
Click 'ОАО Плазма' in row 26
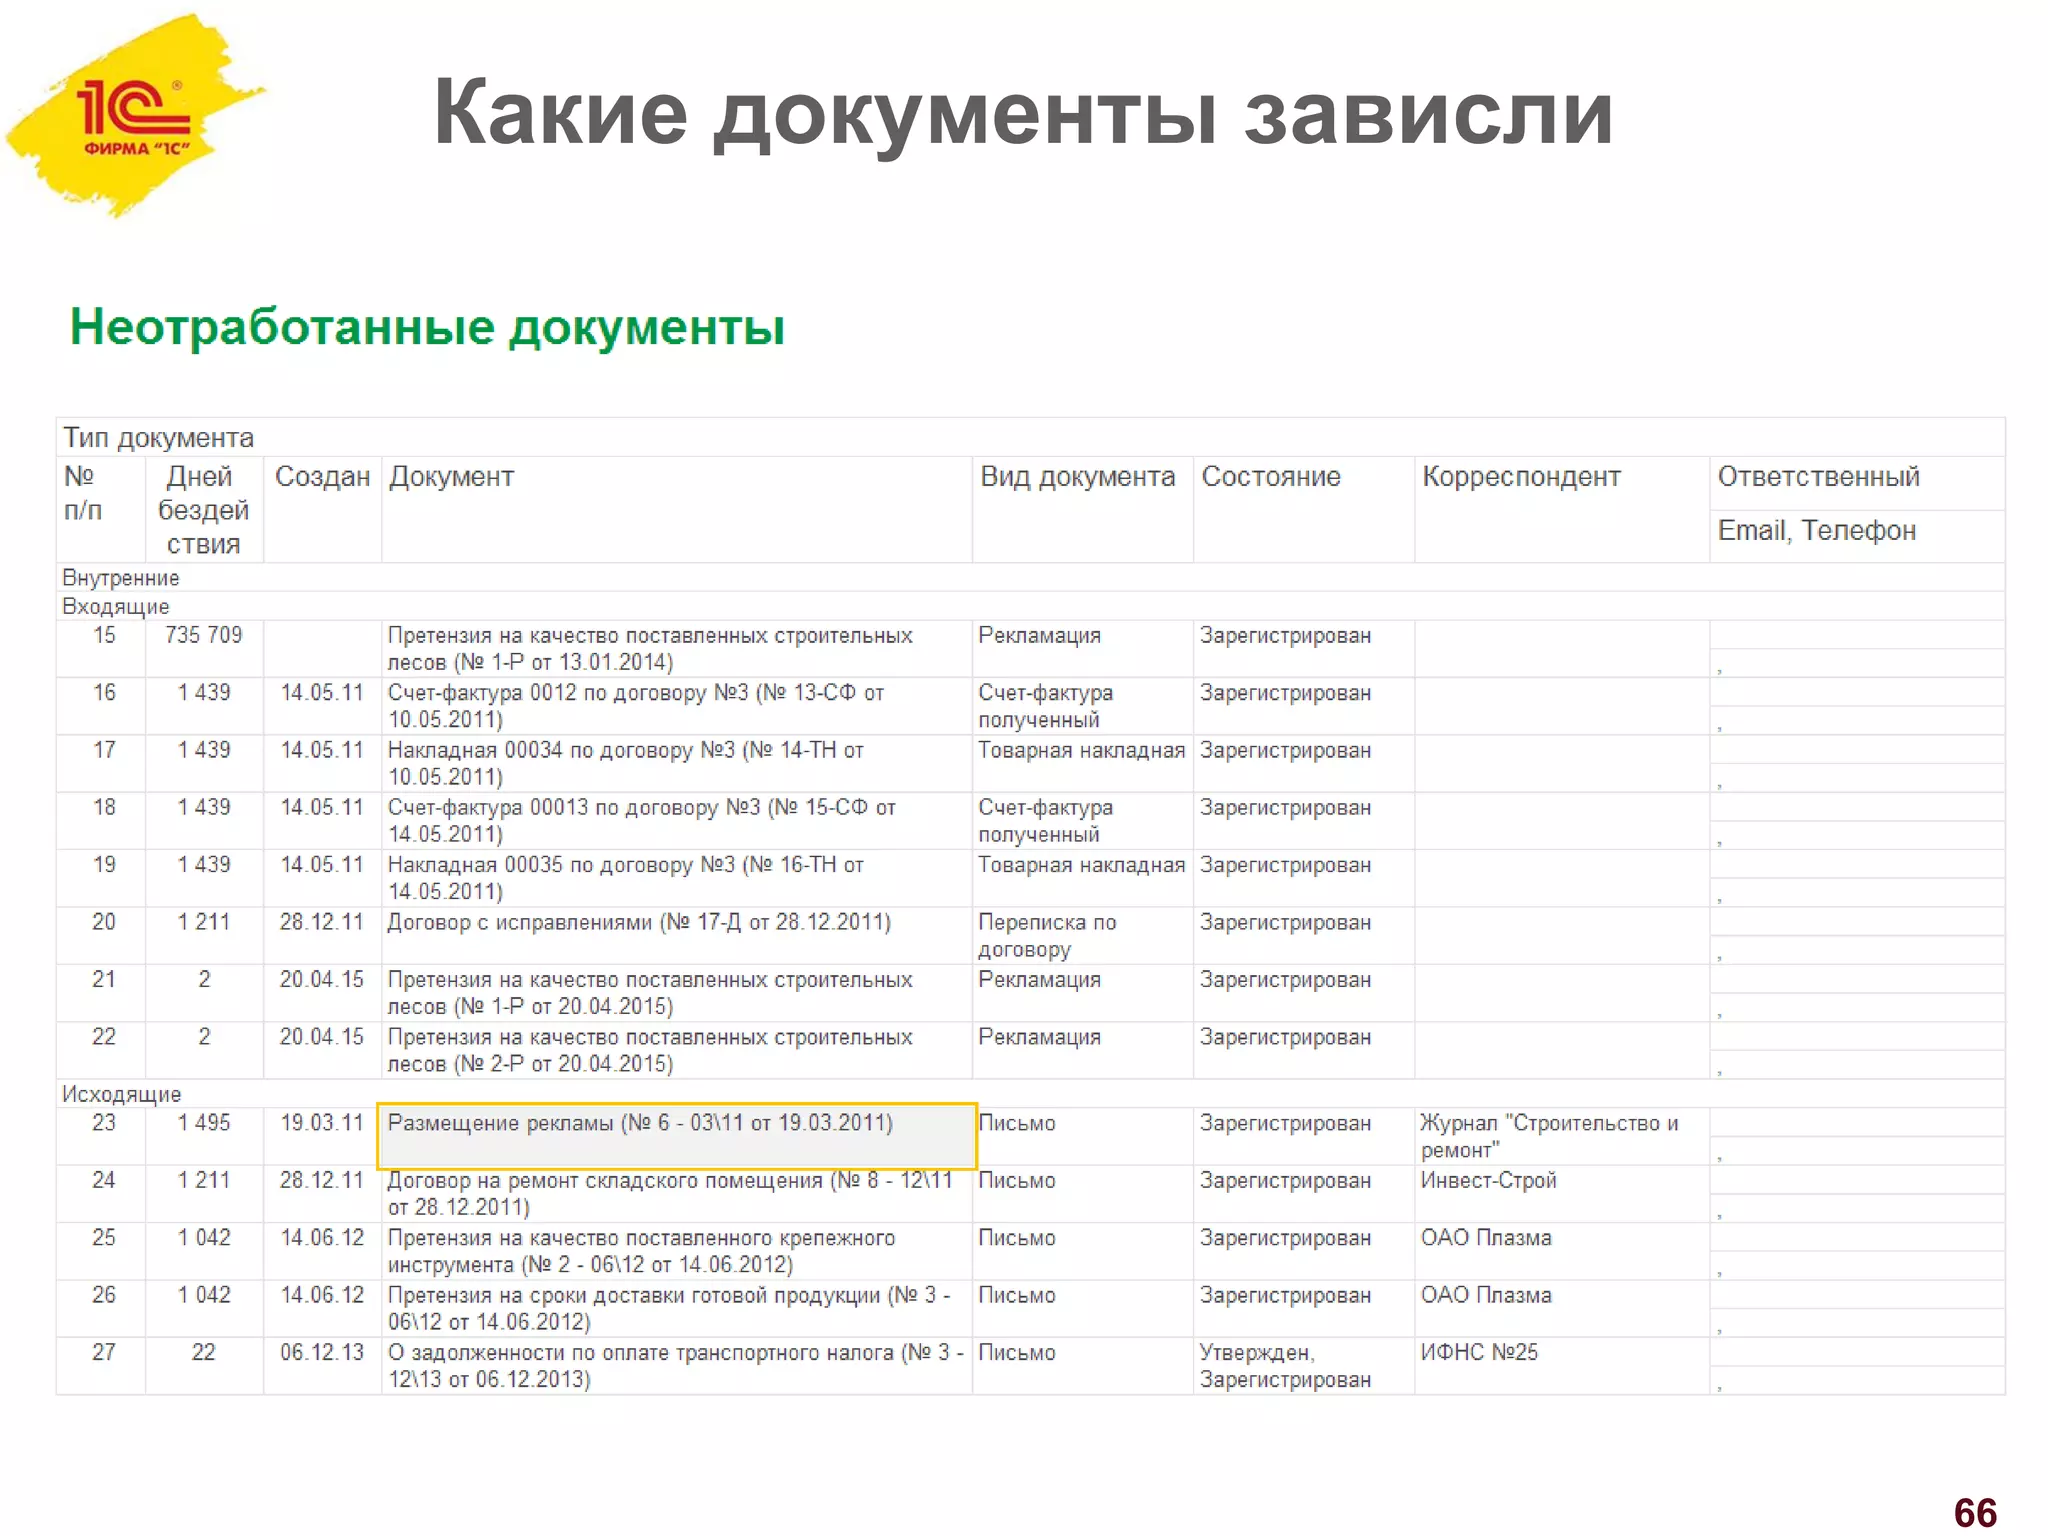click(x=1486, y=1295)
